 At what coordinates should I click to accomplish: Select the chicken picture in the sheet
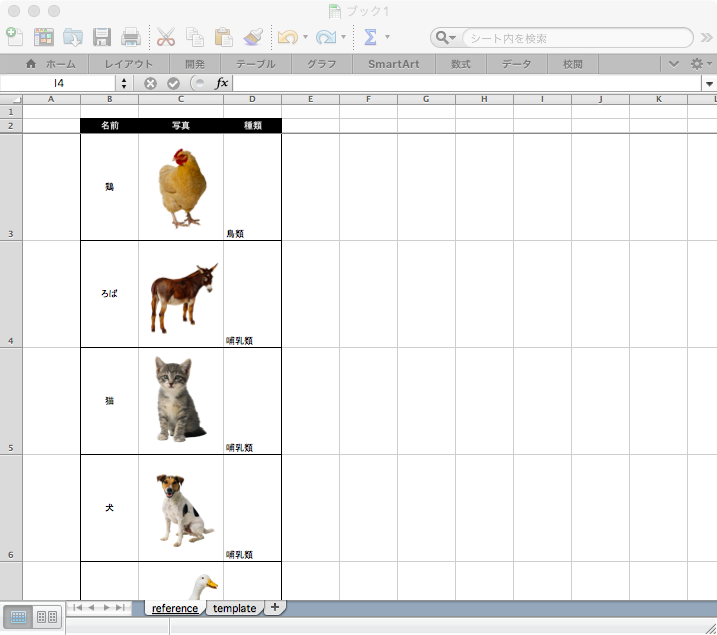click(182, 188)
